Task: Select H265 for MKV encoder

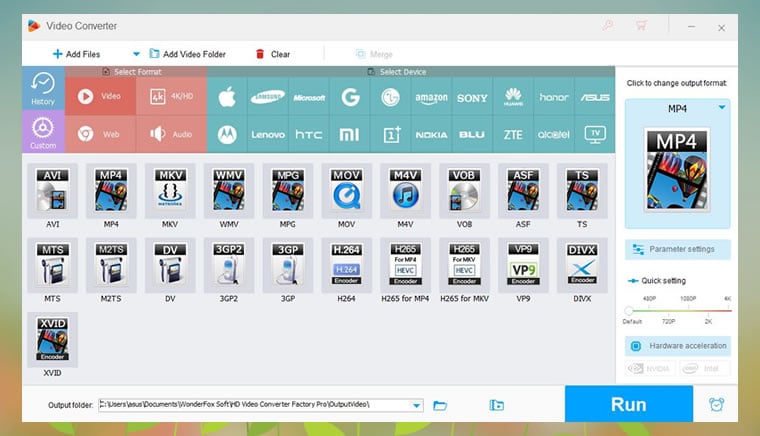Action: click(464, 265)
